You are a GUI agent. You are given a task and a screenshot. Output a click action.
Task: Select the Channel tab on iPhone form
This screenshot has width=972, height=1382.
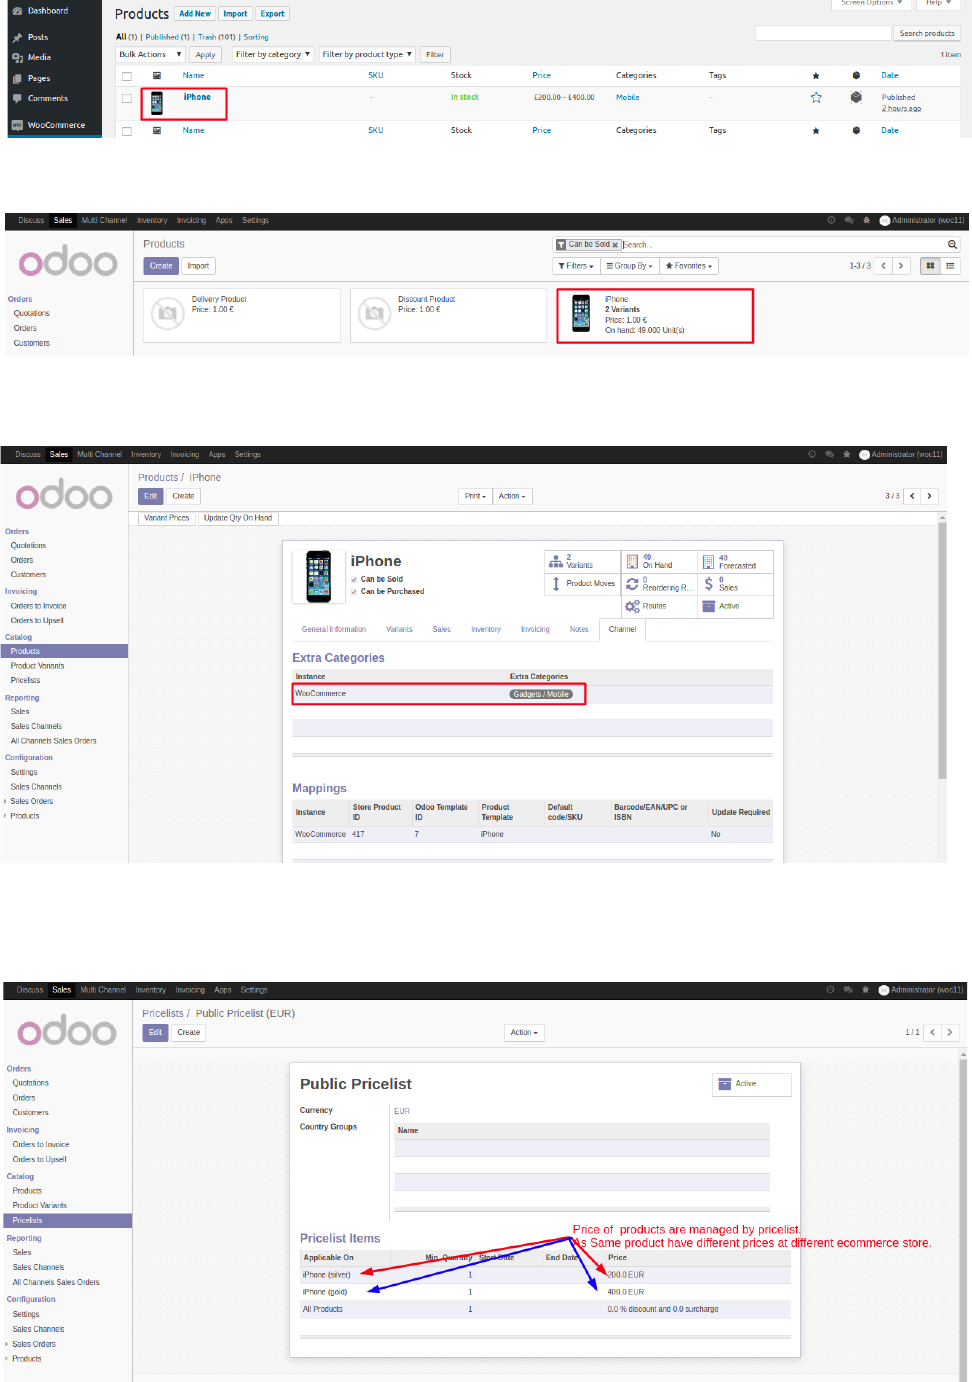(x=622, y=629)
